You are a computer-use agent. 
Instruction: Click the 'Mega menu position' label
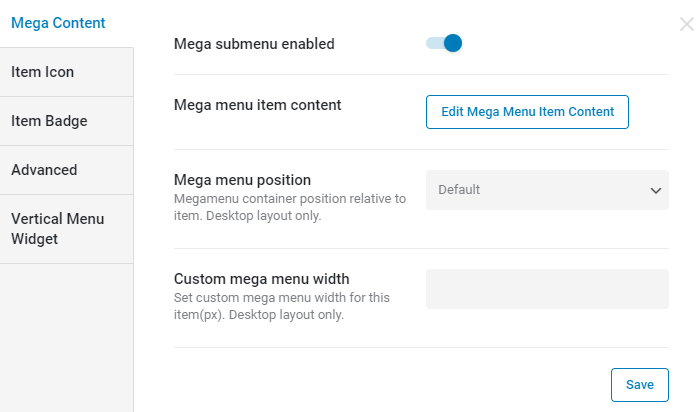242,180
